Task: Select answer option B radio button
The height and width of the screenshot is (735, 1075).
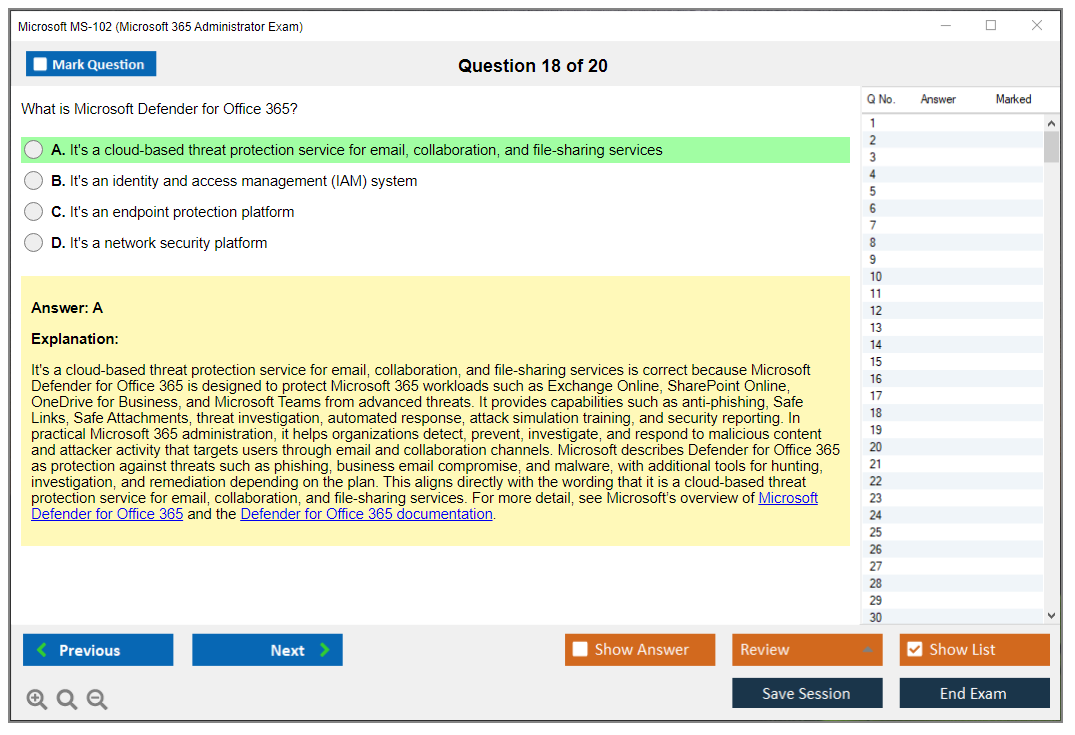Action: (34, 180)
